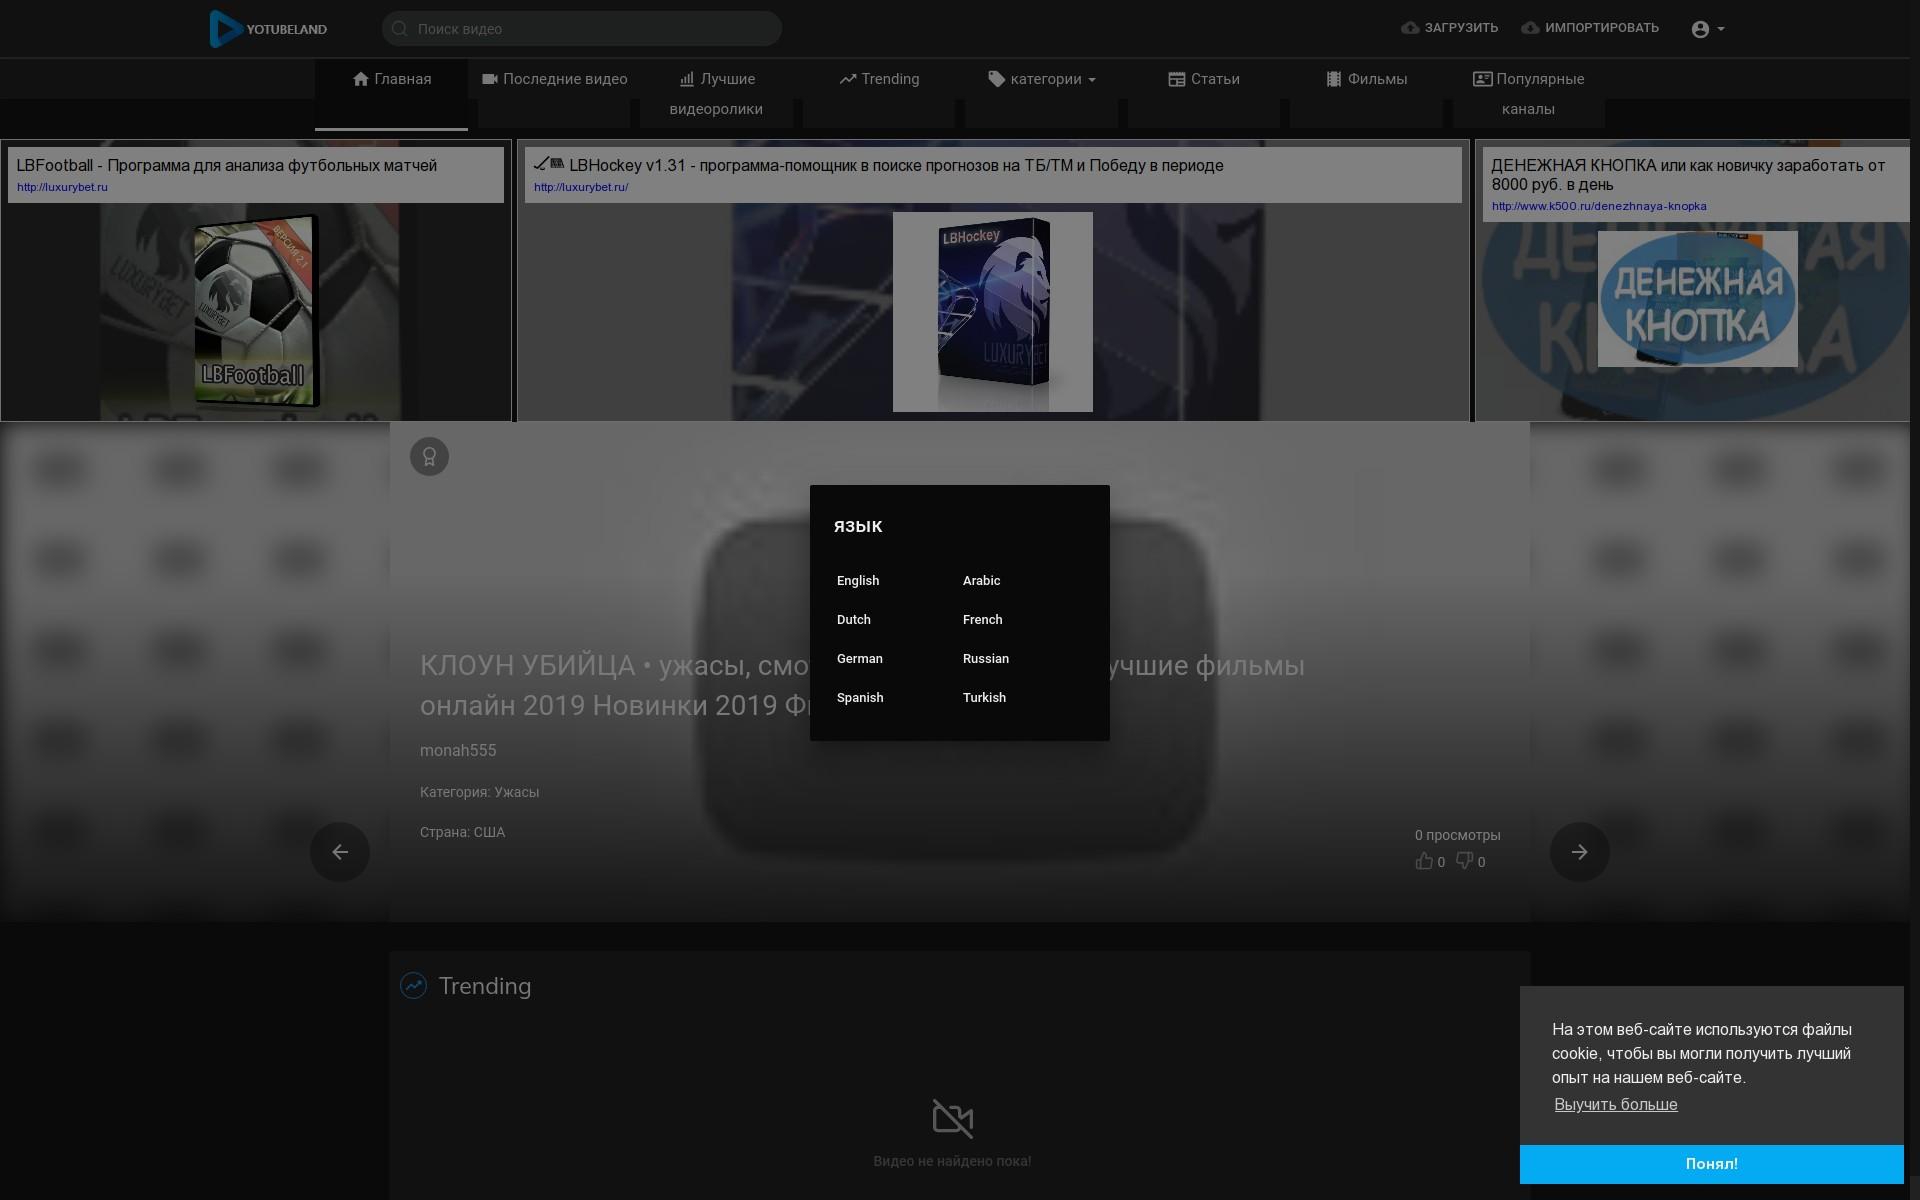Like the video with thumbs-up icon
The image size is (1920, 1200).
click(1424, 861)
